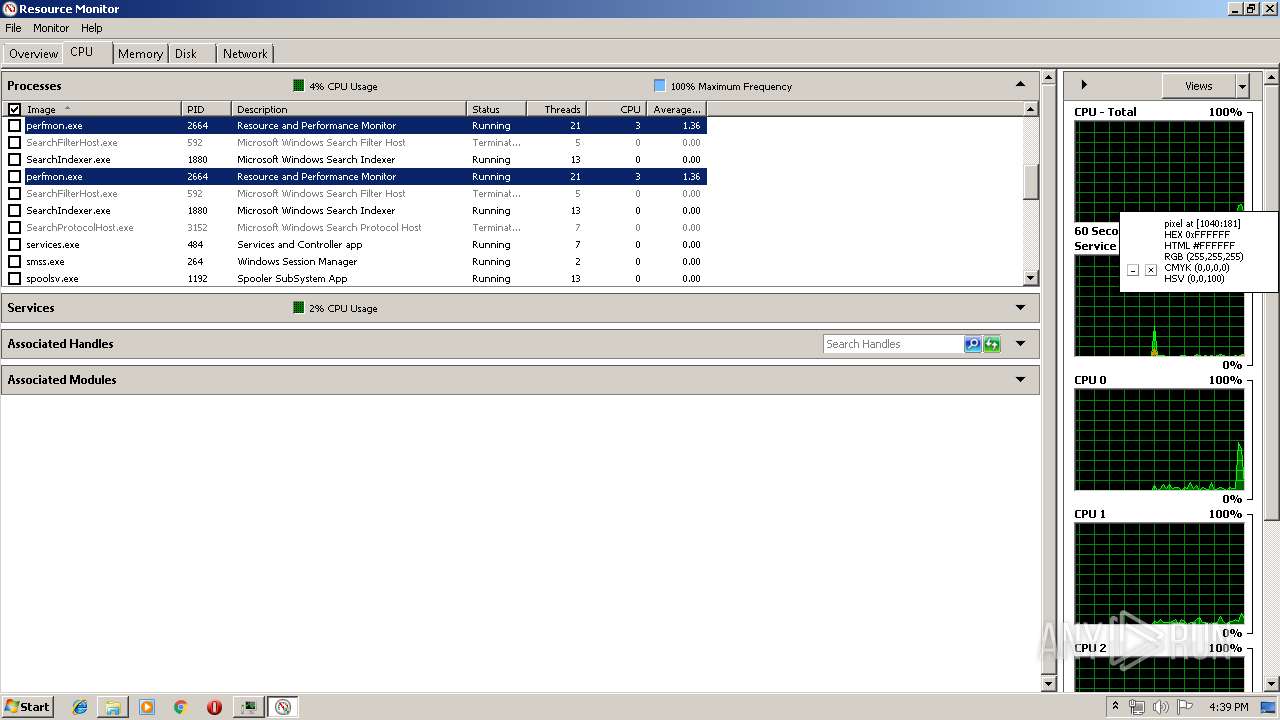The width and height of the screenshot is (1280, 720).
Task: Open the Help menu
Action: click(x=92, y=28)
